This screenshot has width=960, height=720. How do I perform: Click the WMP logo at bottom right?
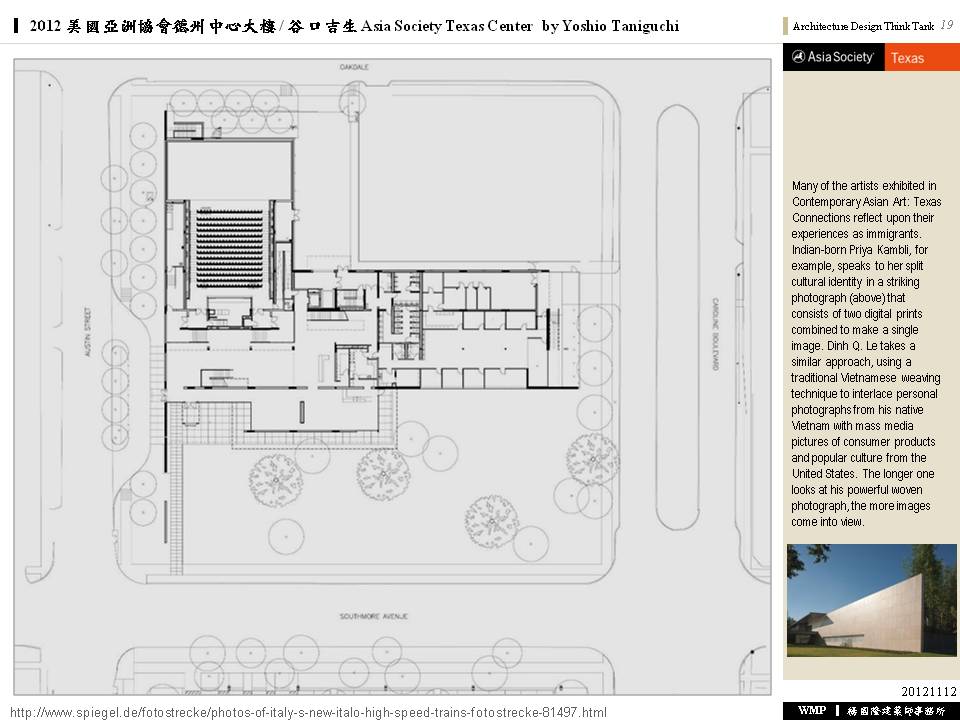point(811,710)
